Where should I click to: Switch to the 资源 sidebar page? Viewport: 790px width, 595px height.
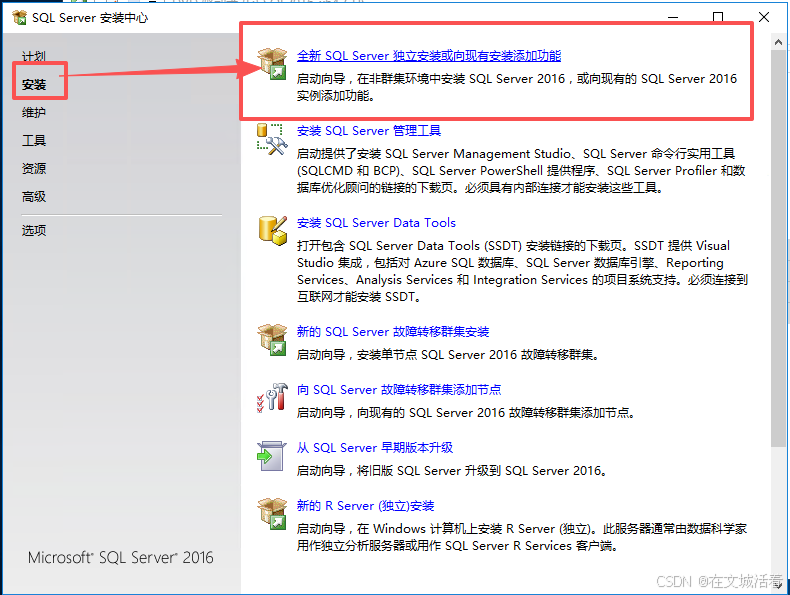coord(34,168)
